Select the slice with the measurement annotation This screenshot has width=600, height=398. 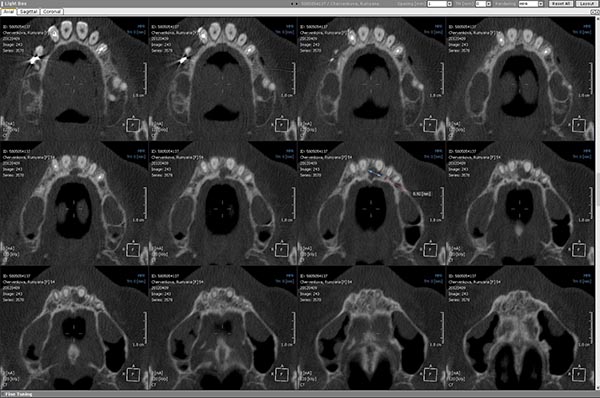371,203
